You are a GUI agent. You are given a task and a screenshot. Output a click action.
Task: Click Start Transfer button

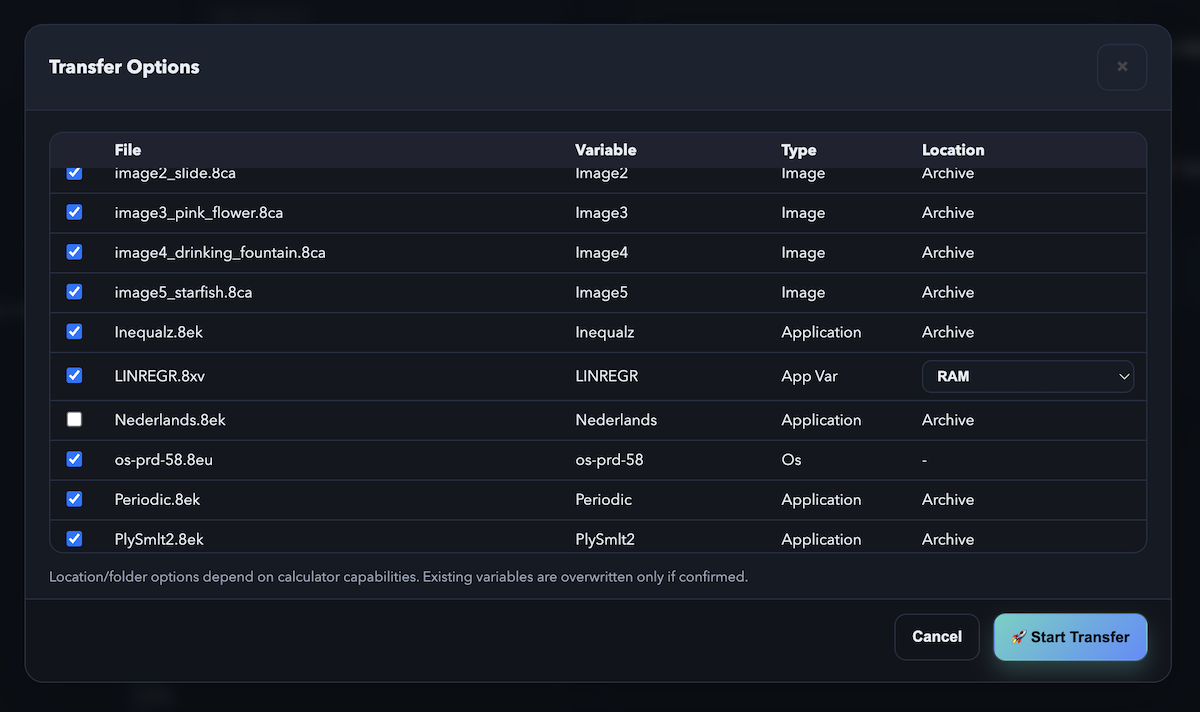pos(1070,637)
